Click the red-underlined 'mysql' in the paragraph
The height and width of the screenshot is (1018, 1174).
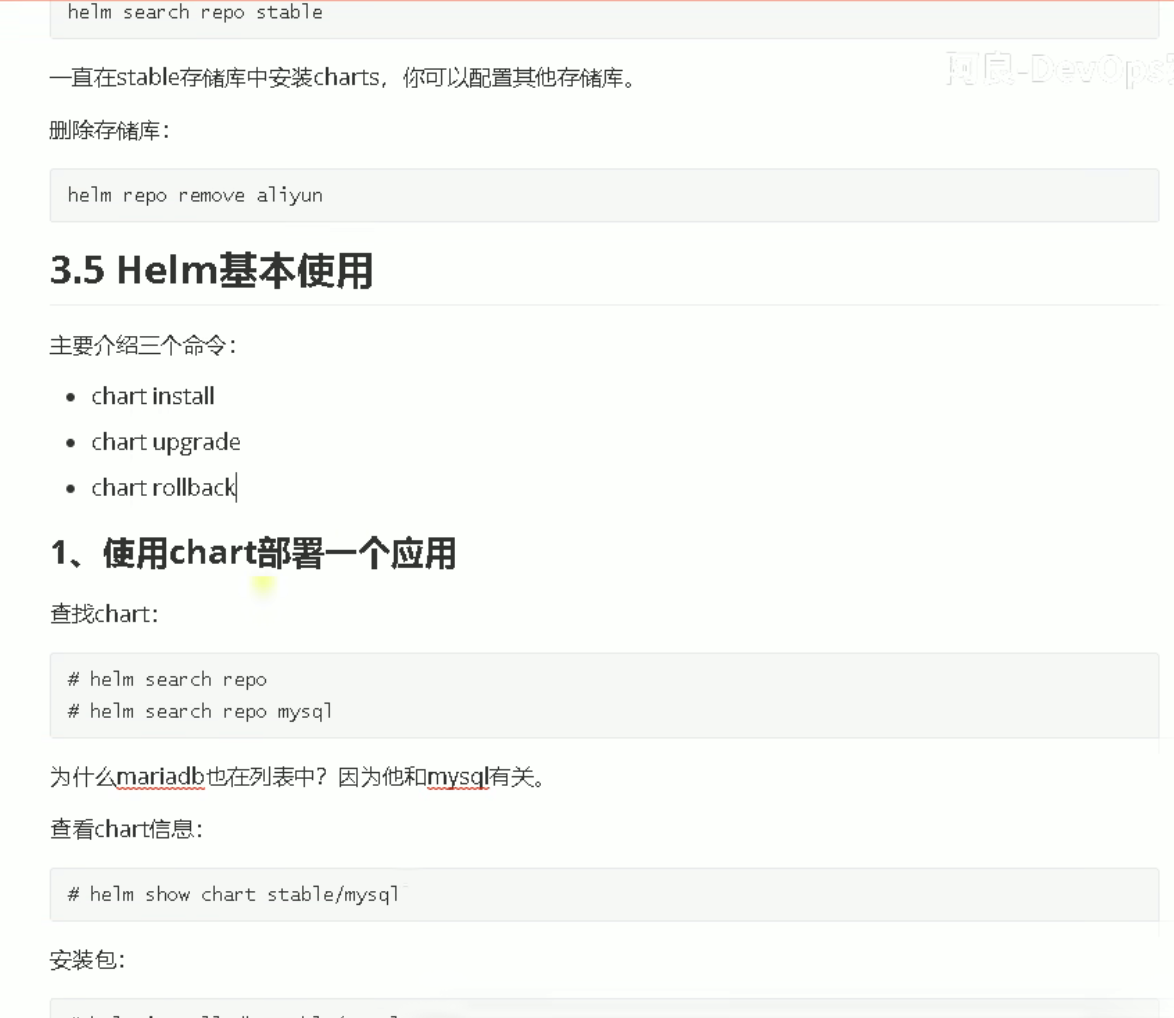(x=457, y=777)
